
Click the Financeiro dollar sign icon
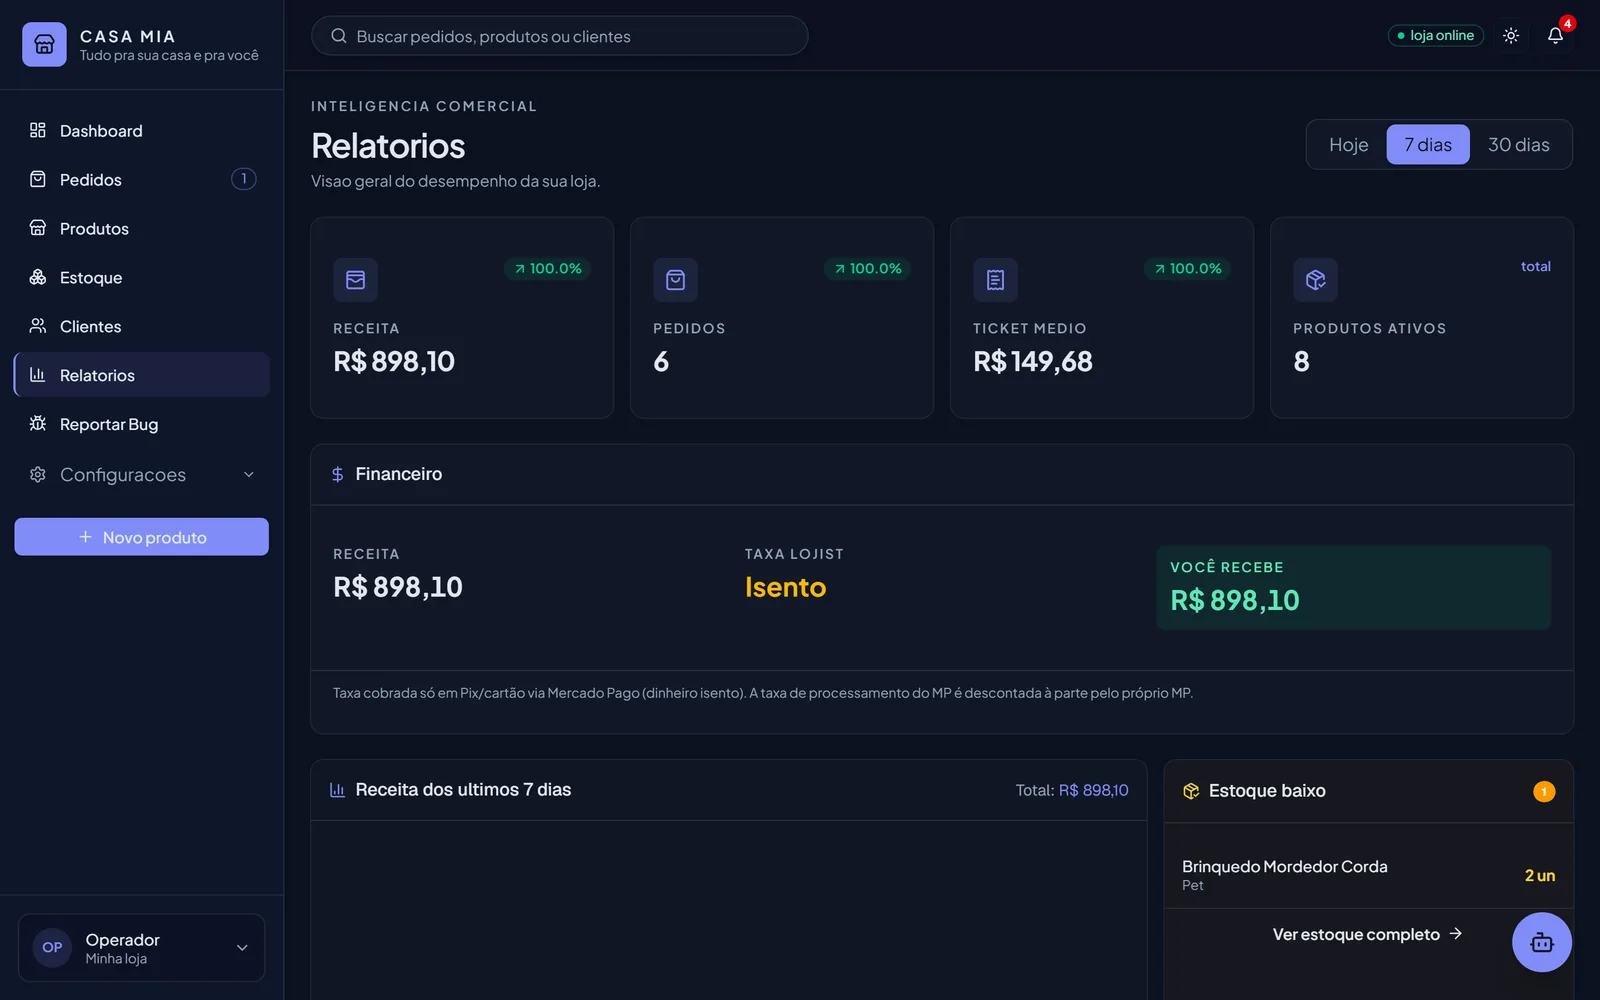338,474
